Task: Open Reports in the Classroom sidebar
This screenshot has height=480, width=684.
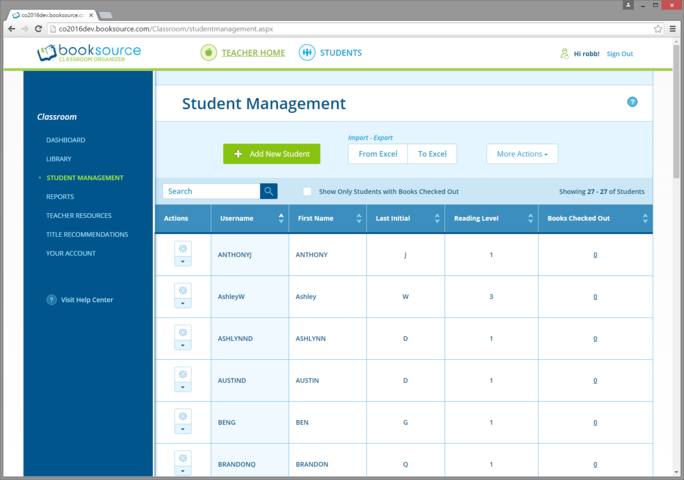Action: pyautogui.click(x=60, y=197)
